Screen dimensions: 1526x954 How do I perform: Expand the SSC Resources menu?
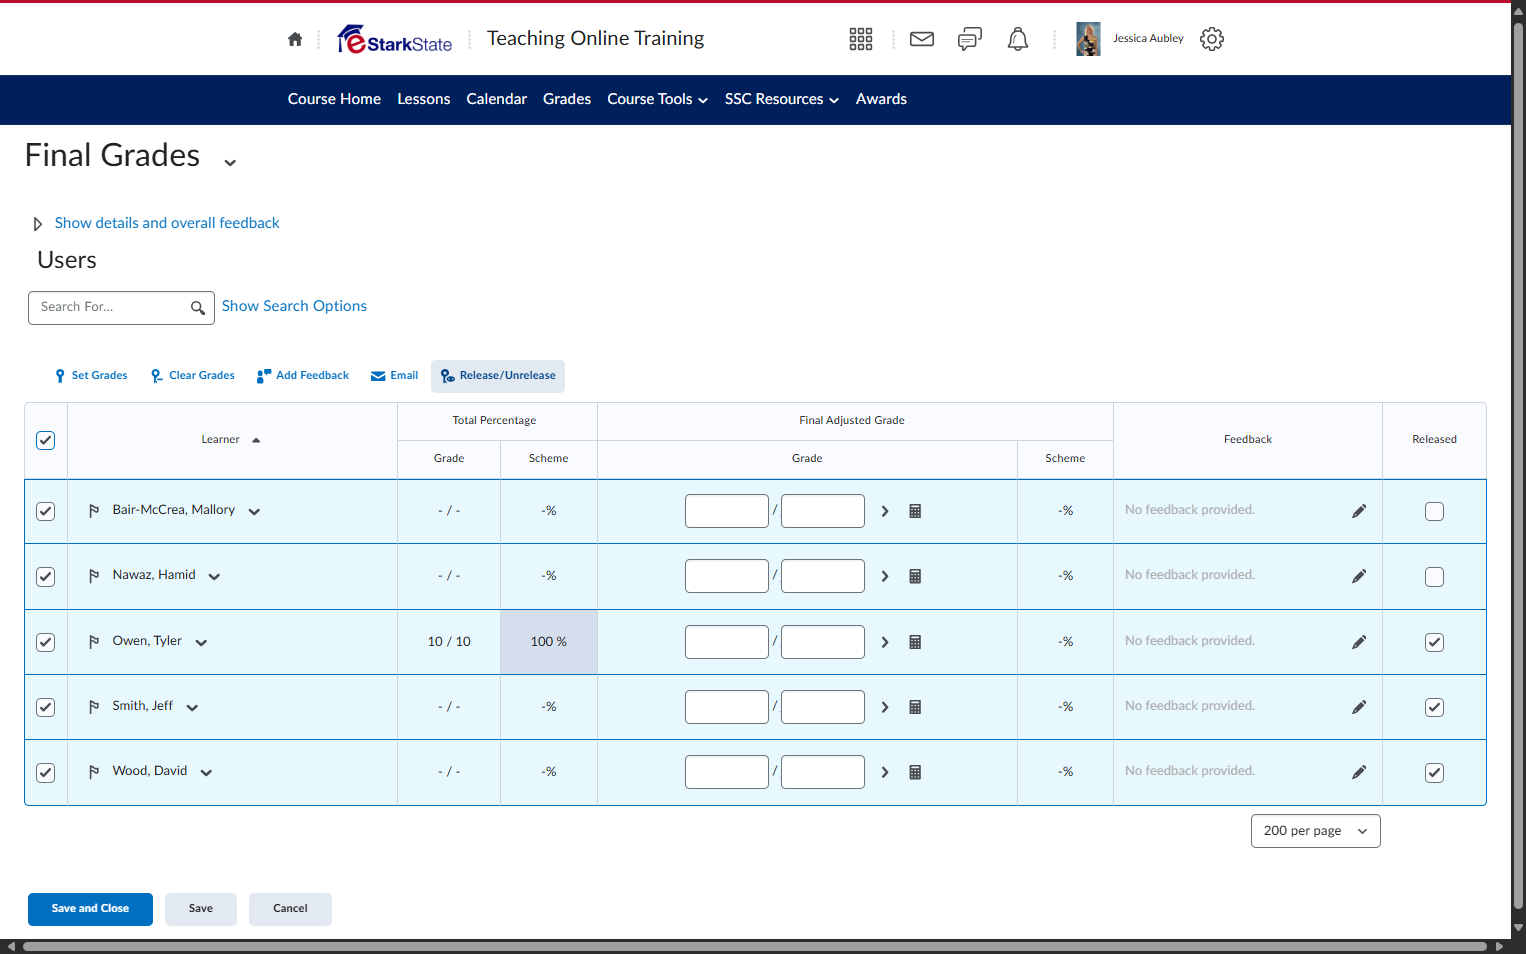pos(782,99)
